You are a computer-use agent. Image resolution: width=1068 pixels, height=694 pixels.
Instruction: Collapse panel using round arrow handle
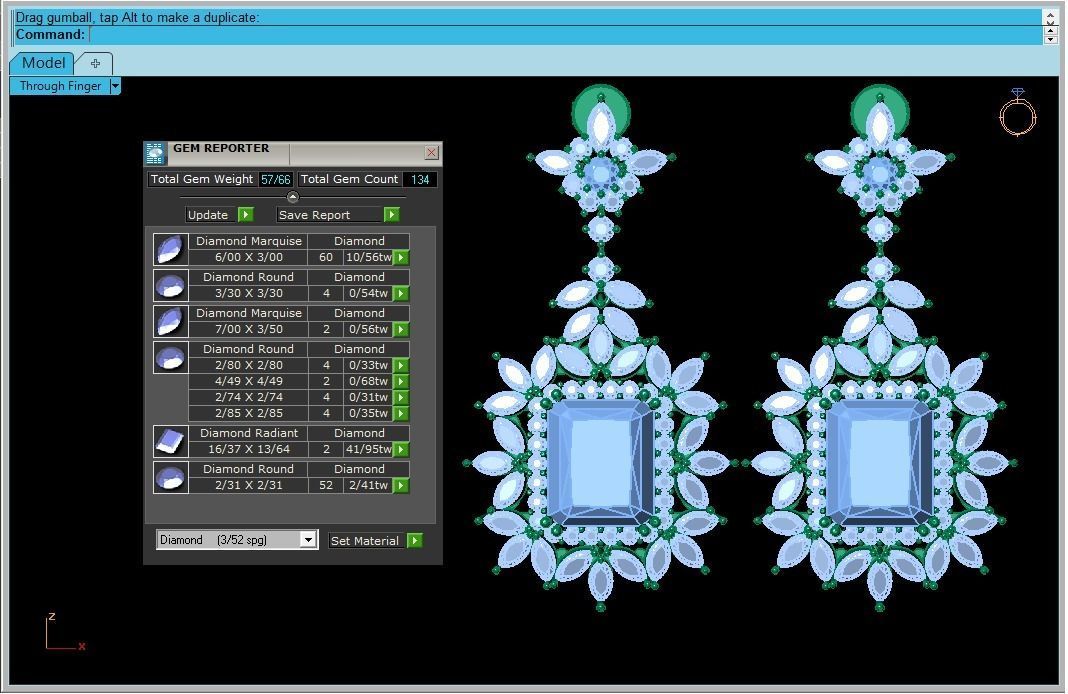point(293,197)
